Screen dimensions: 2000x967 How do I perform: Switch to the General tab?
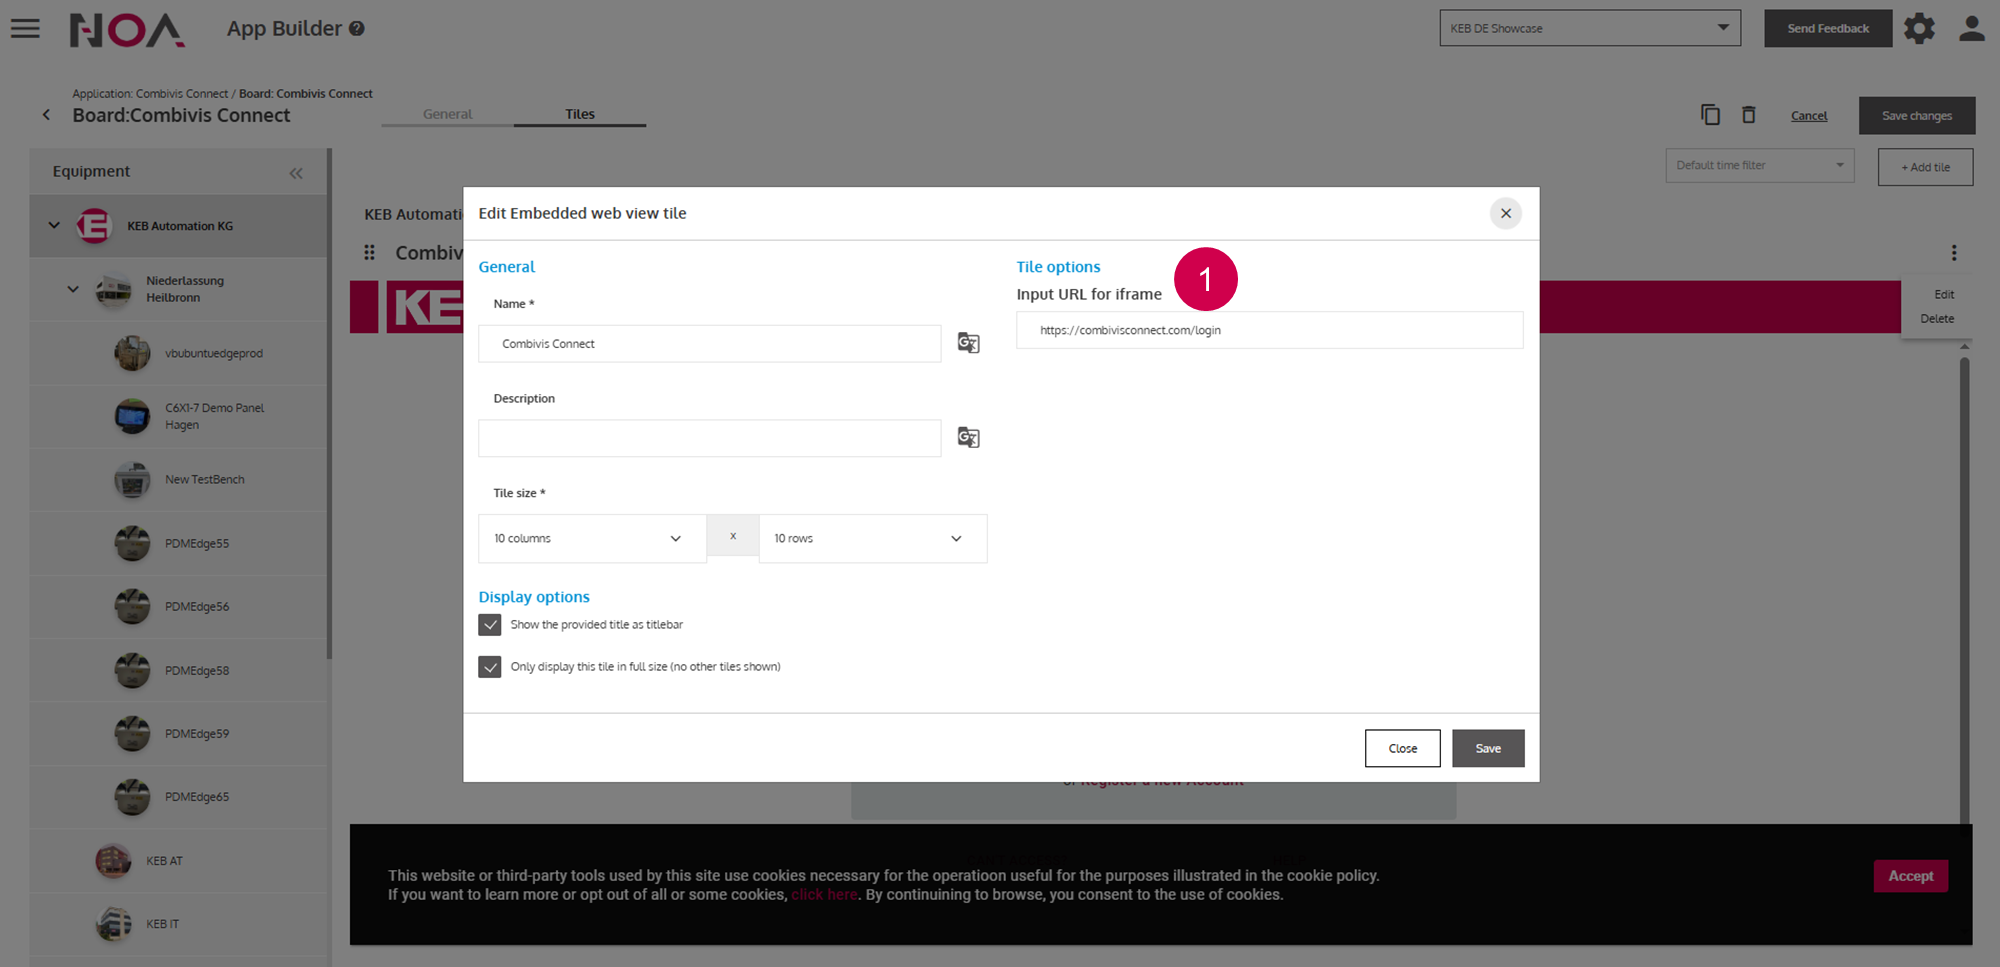447,114
